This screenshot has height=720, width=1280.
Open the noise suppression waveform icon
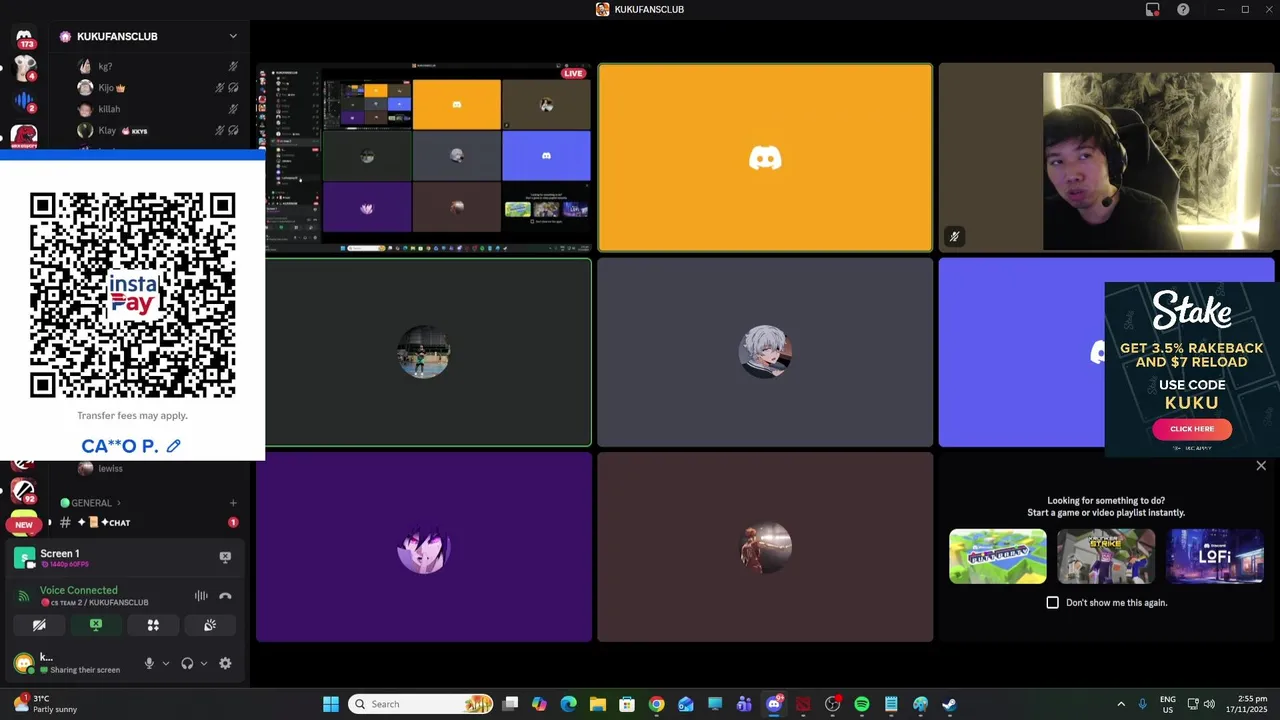[x=201, y=596]
